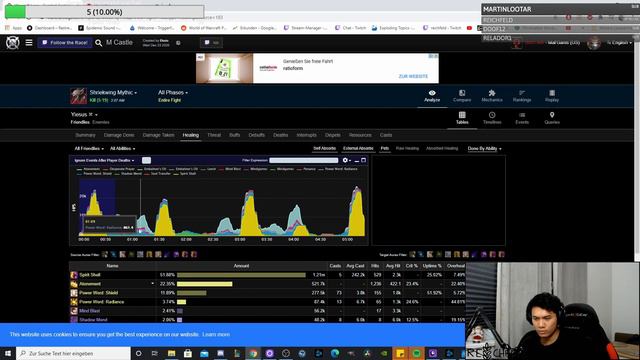The height and width of the screenshot is (360, 640).
Task: Toggle Pets option
Action: tap(384, 149)
